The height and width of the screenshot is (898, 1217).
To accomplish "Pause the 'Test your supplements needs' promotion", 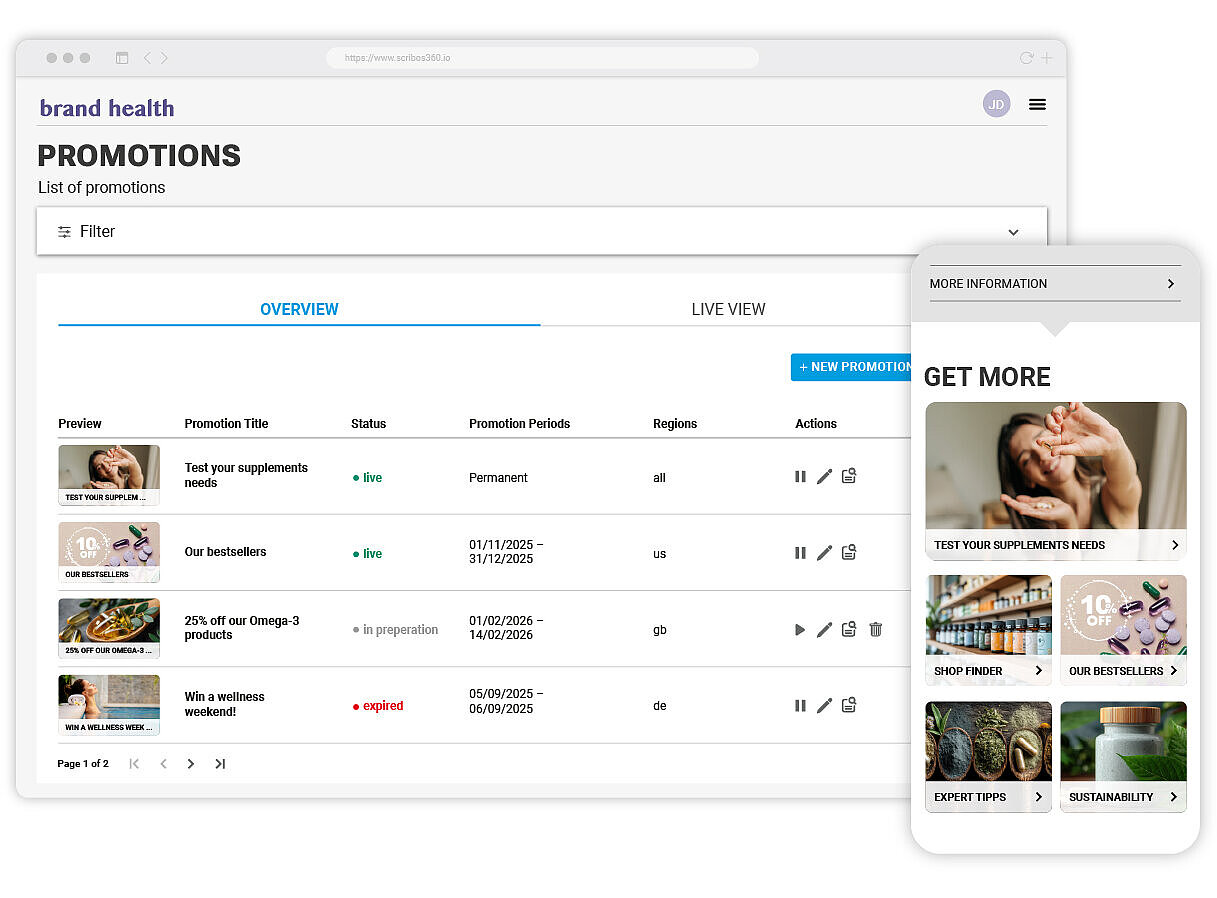I will pos(800,477).
